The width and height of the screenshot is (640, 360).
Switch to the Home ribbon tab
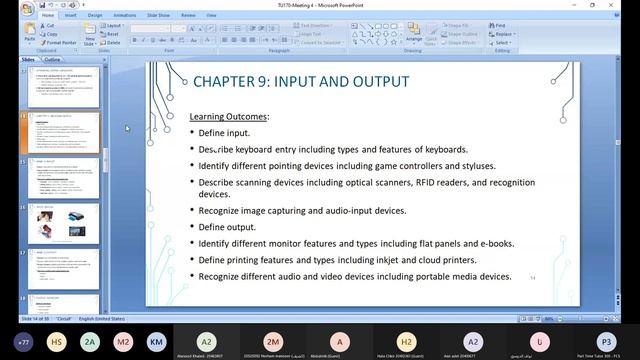point(48,16)
